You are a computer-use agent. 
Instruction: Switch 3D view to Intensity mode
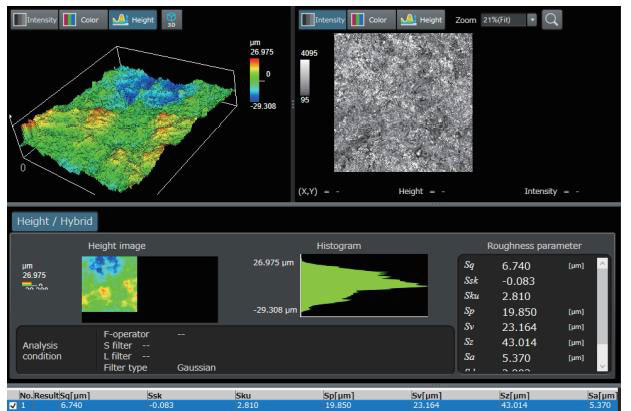pyautogui.click(x=32, y=20)
